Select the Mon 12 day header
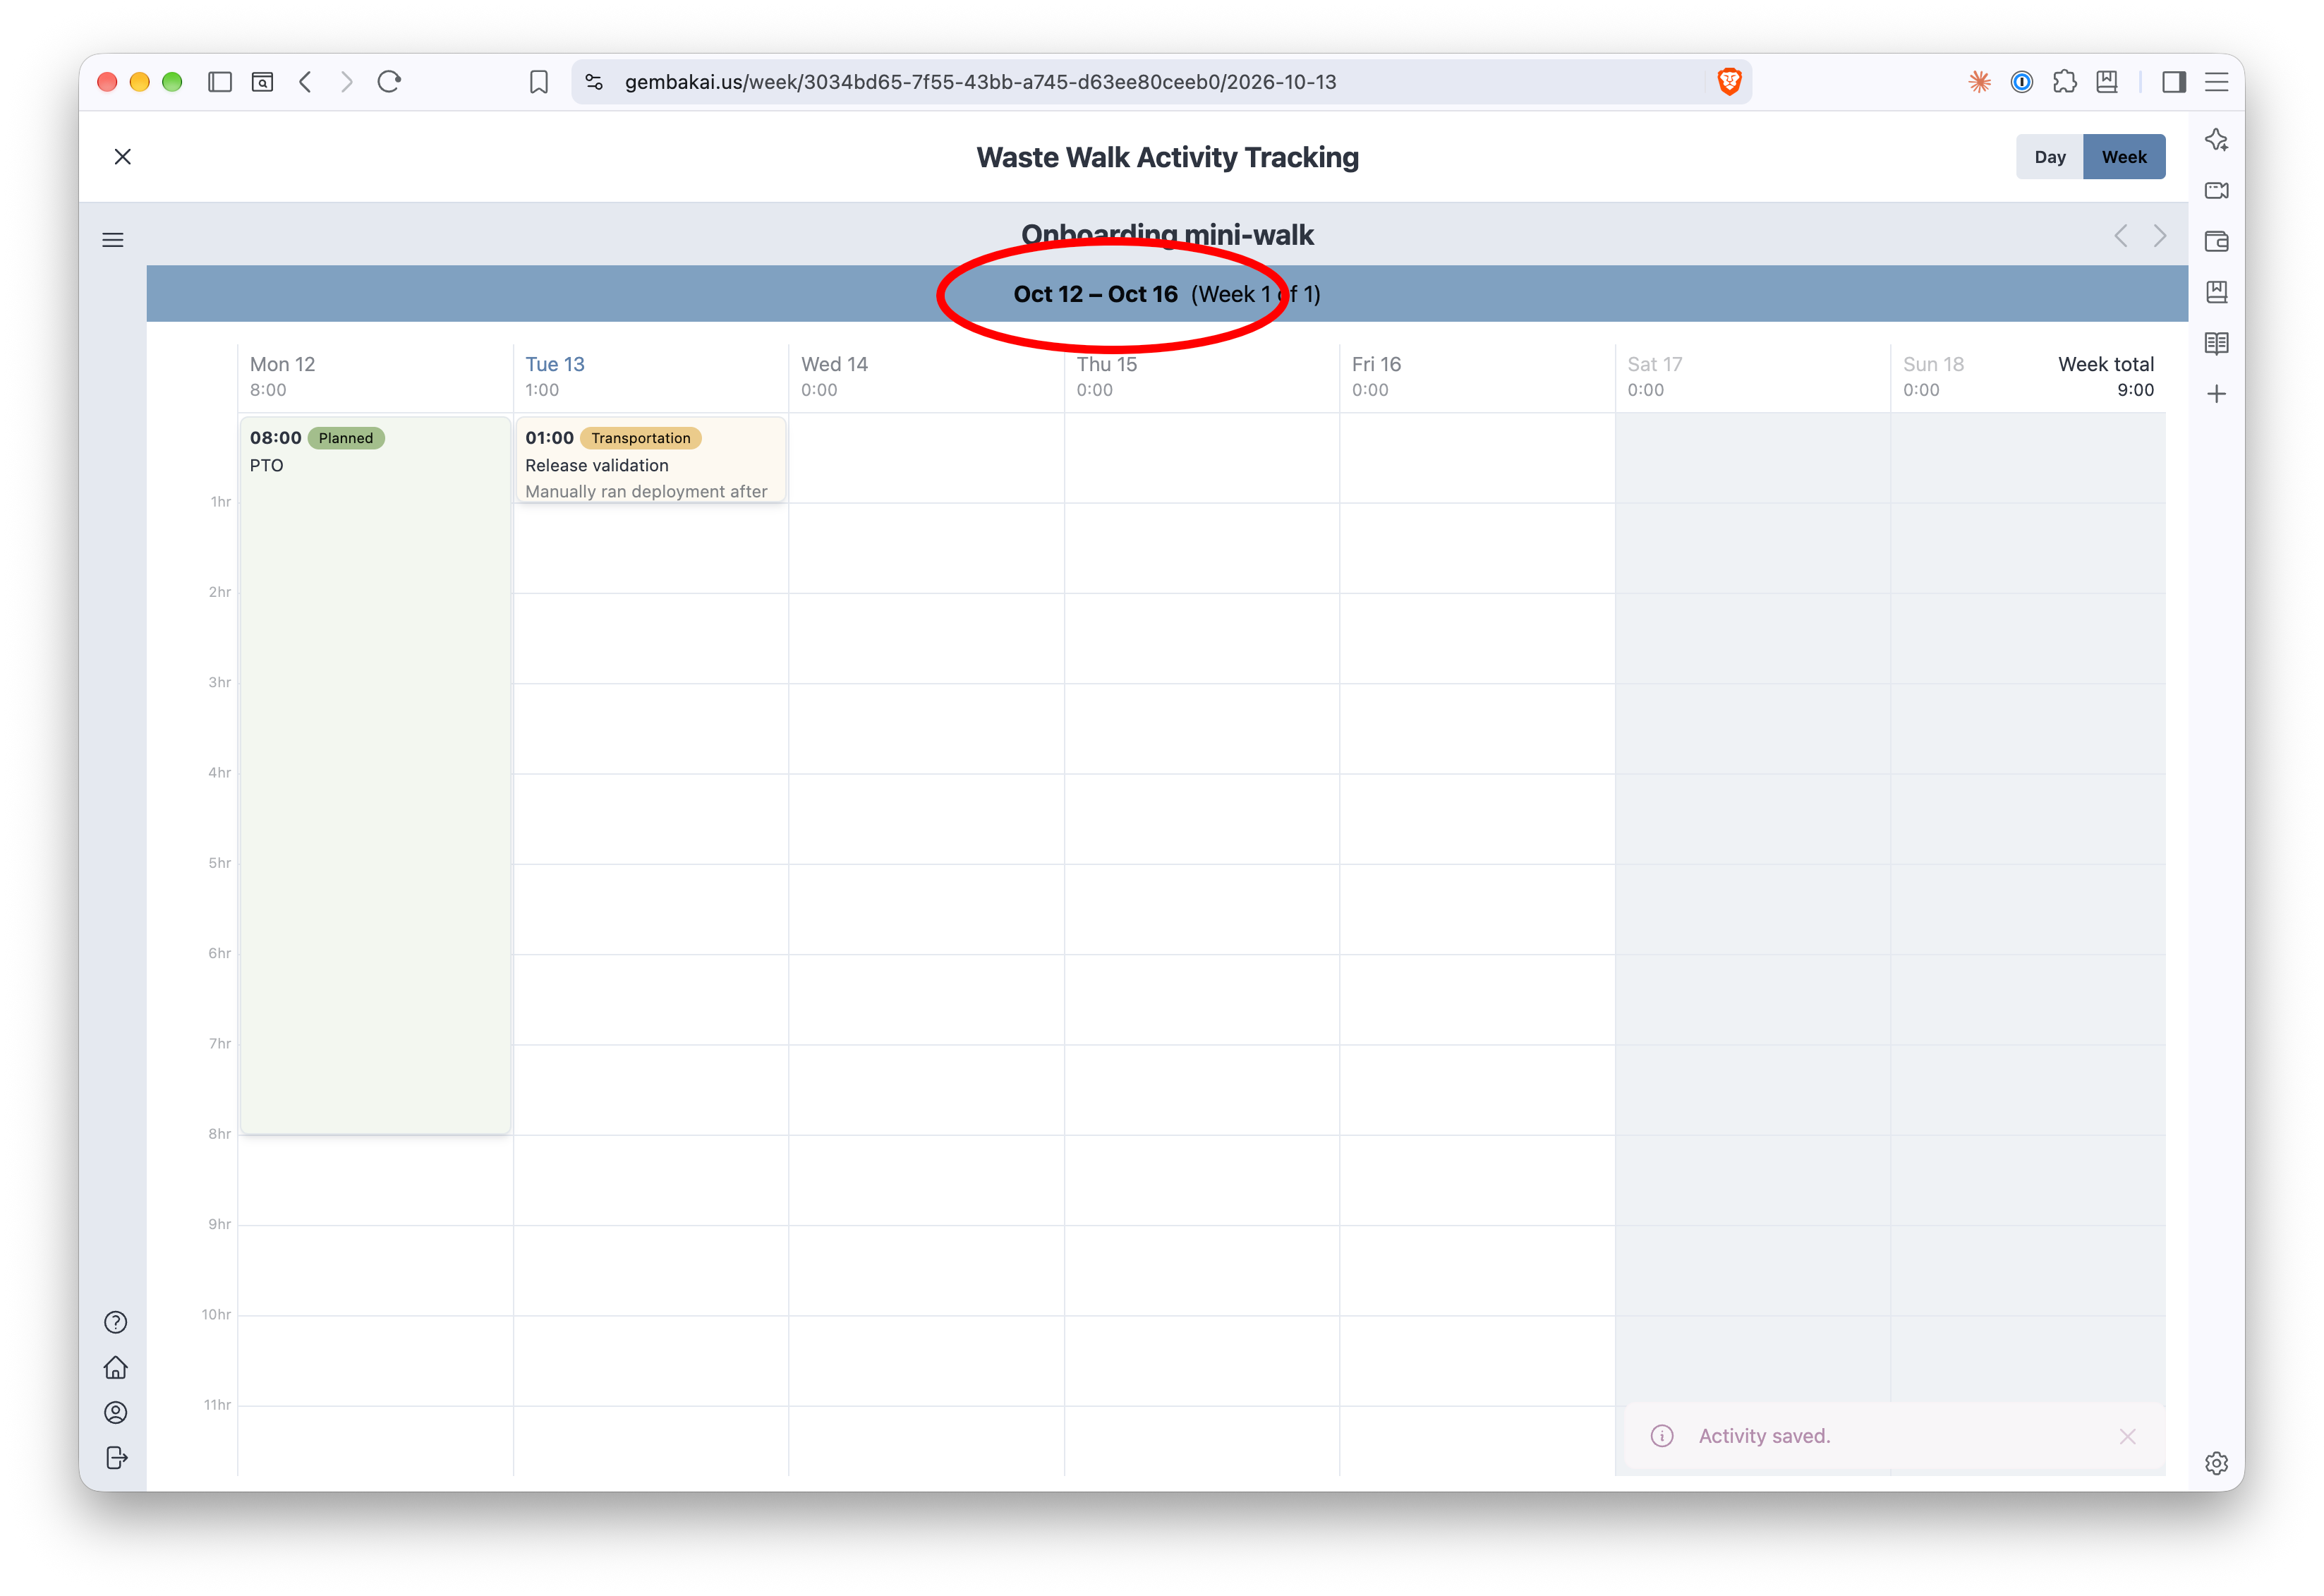Viewport: 2324px width, 1596px height. (282, 364)
